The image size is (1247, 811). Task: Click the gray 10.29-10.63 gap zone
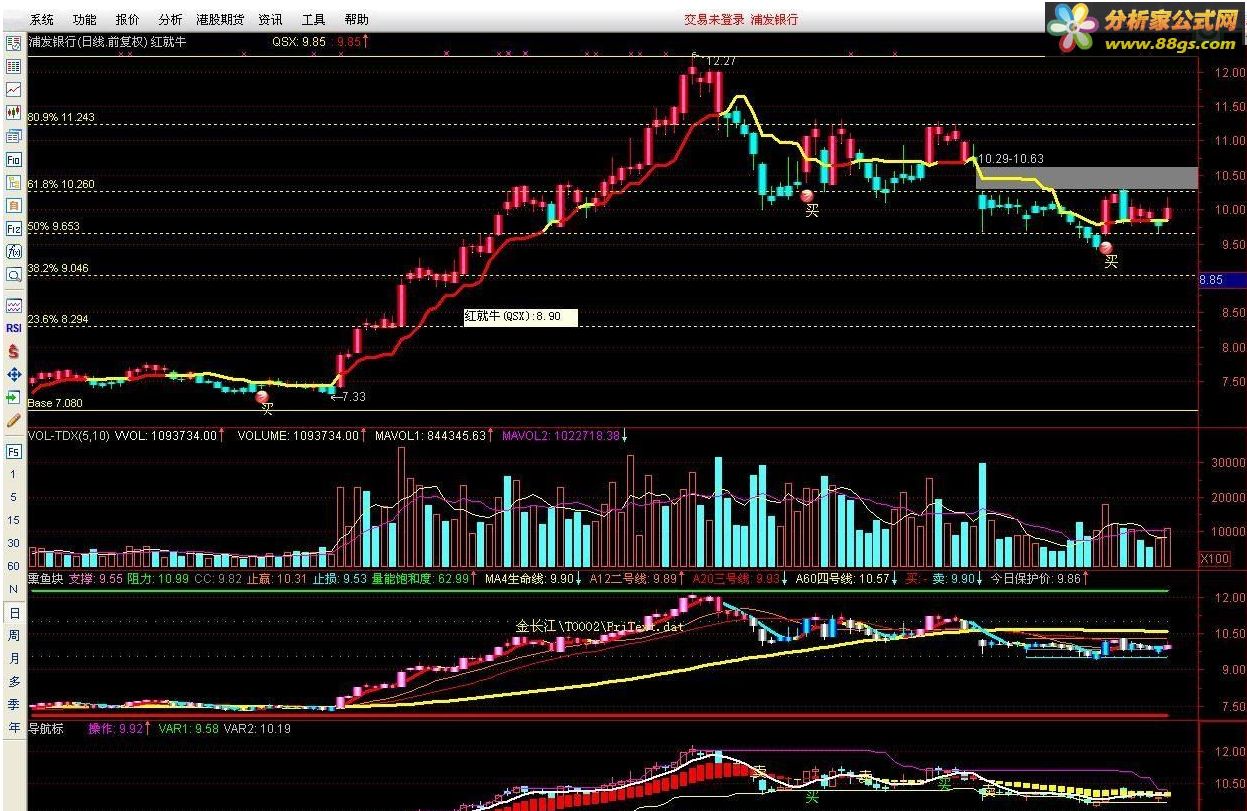(x=1086, y=178)
